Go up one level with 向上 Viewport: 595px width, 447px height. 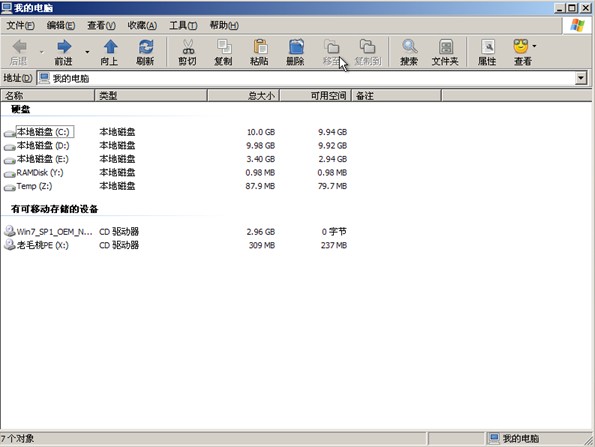click(x=110, y=52)
